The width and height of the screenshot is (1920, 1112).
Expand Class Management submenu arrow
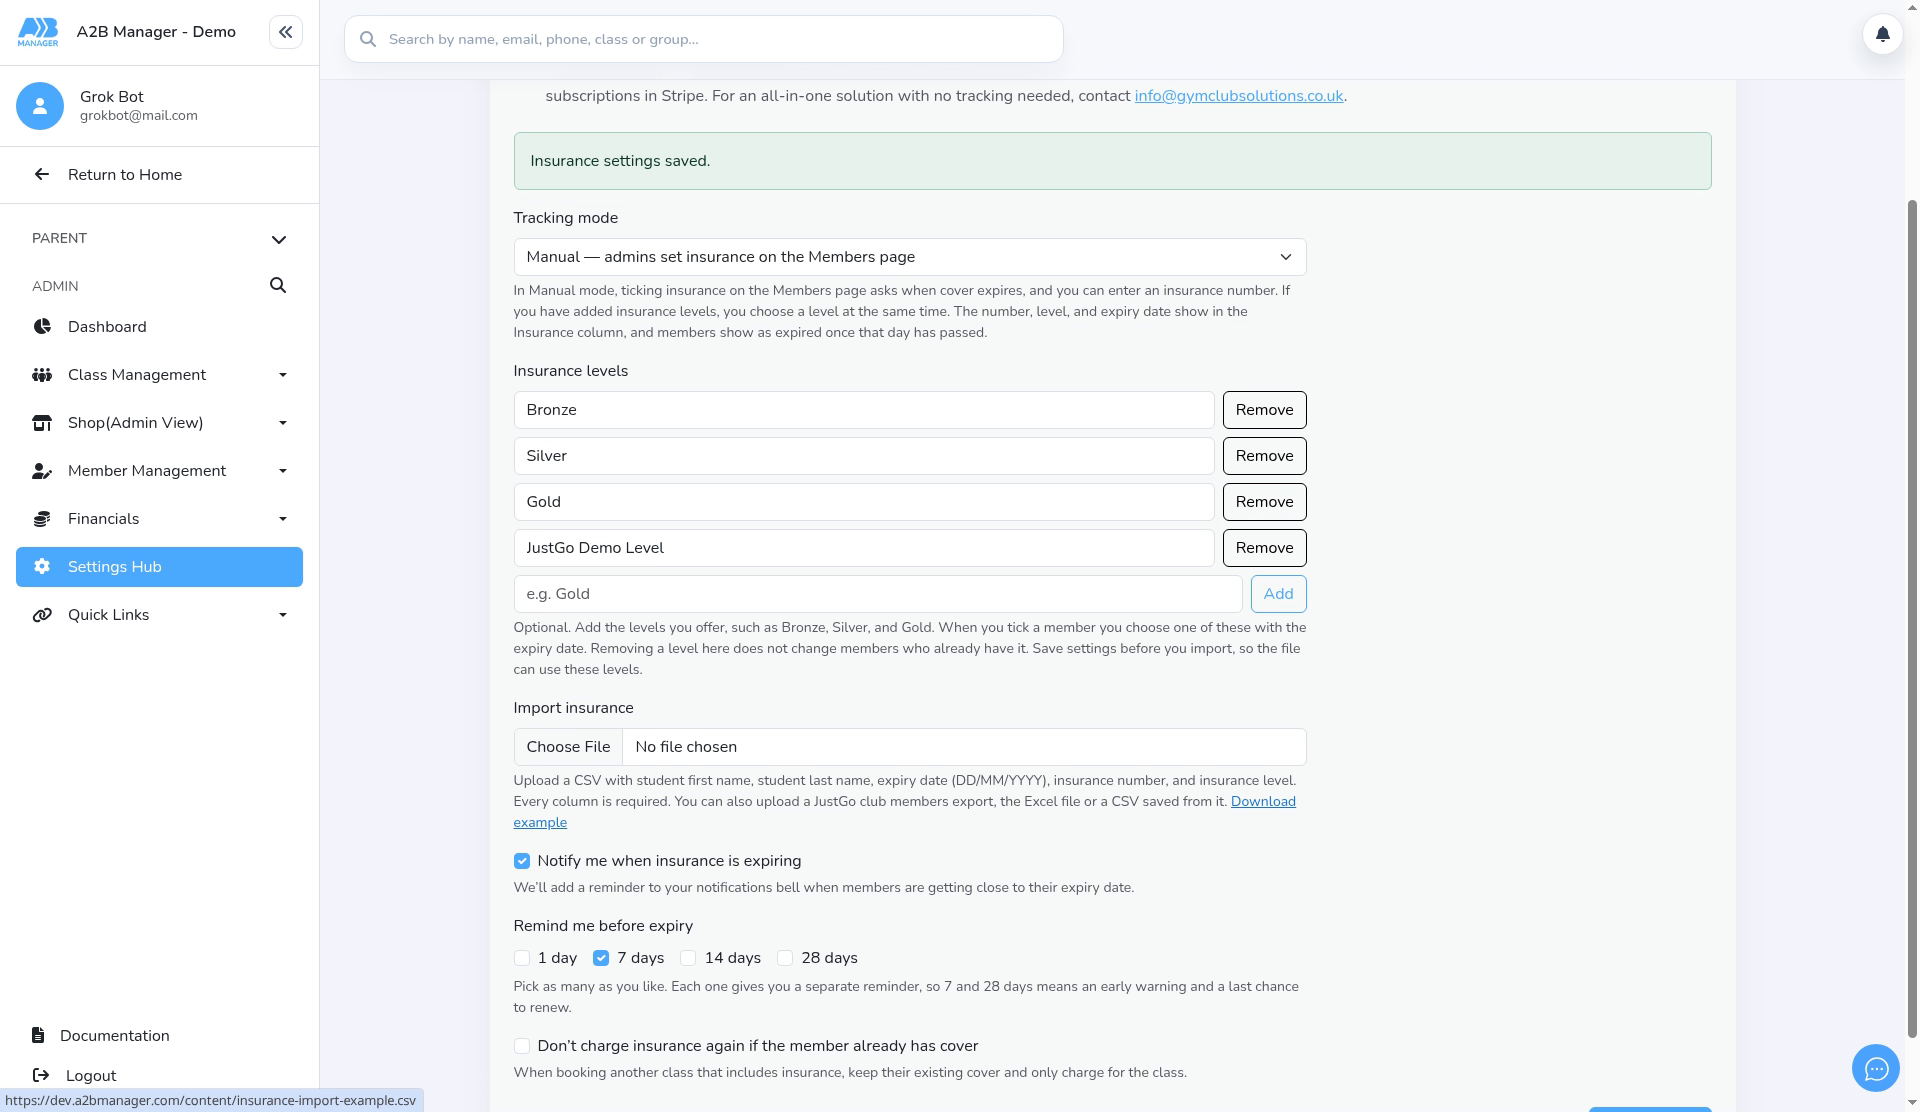coord(283,375)
